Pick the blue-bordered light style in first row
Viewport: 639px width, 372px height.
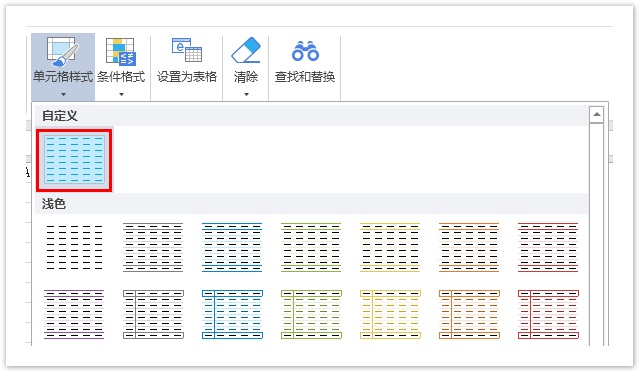click(232, 247)
